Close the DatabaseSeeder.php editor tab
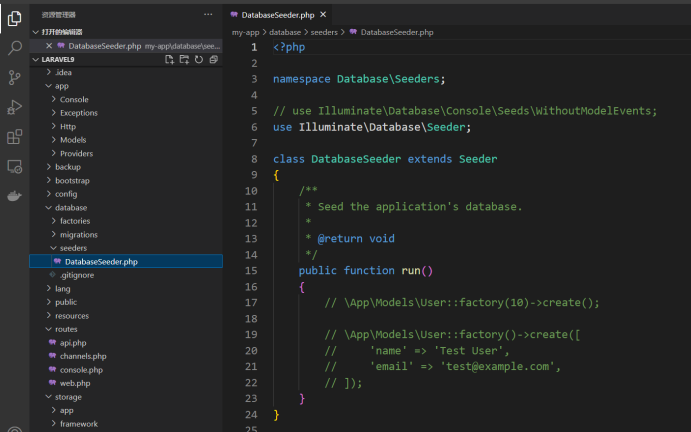This screenshot has height=432, width=691. point(322,15)
